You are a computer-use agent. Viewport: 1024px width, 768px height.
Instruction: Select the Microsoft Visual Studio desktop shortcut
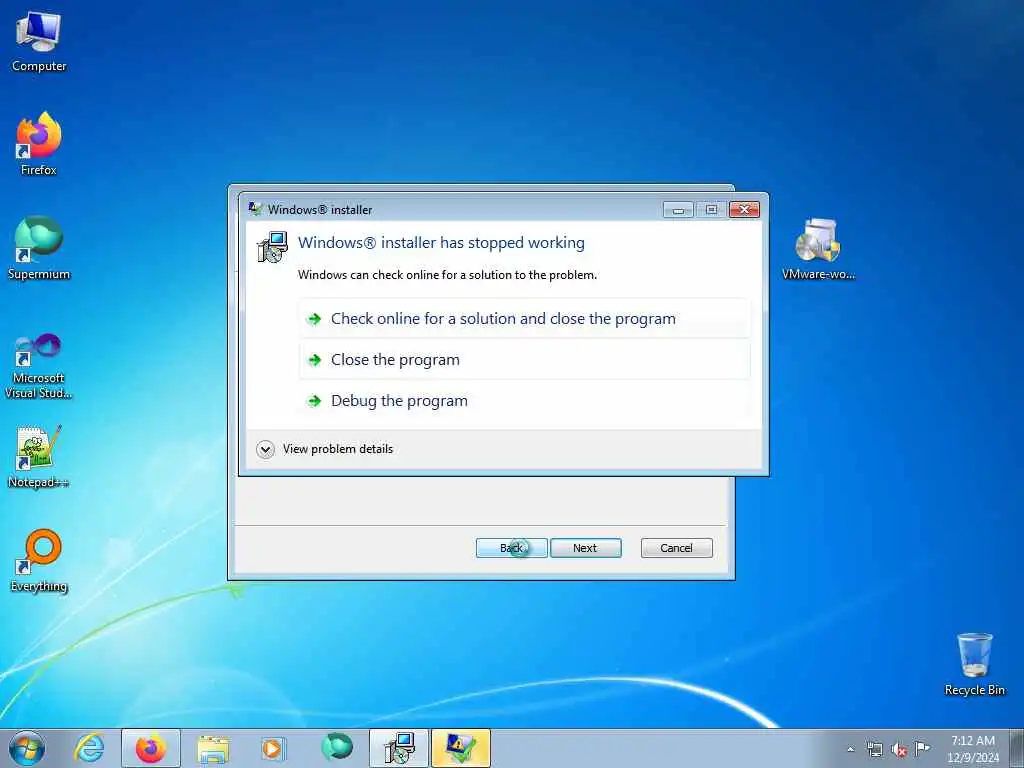(x=39, y=366)
